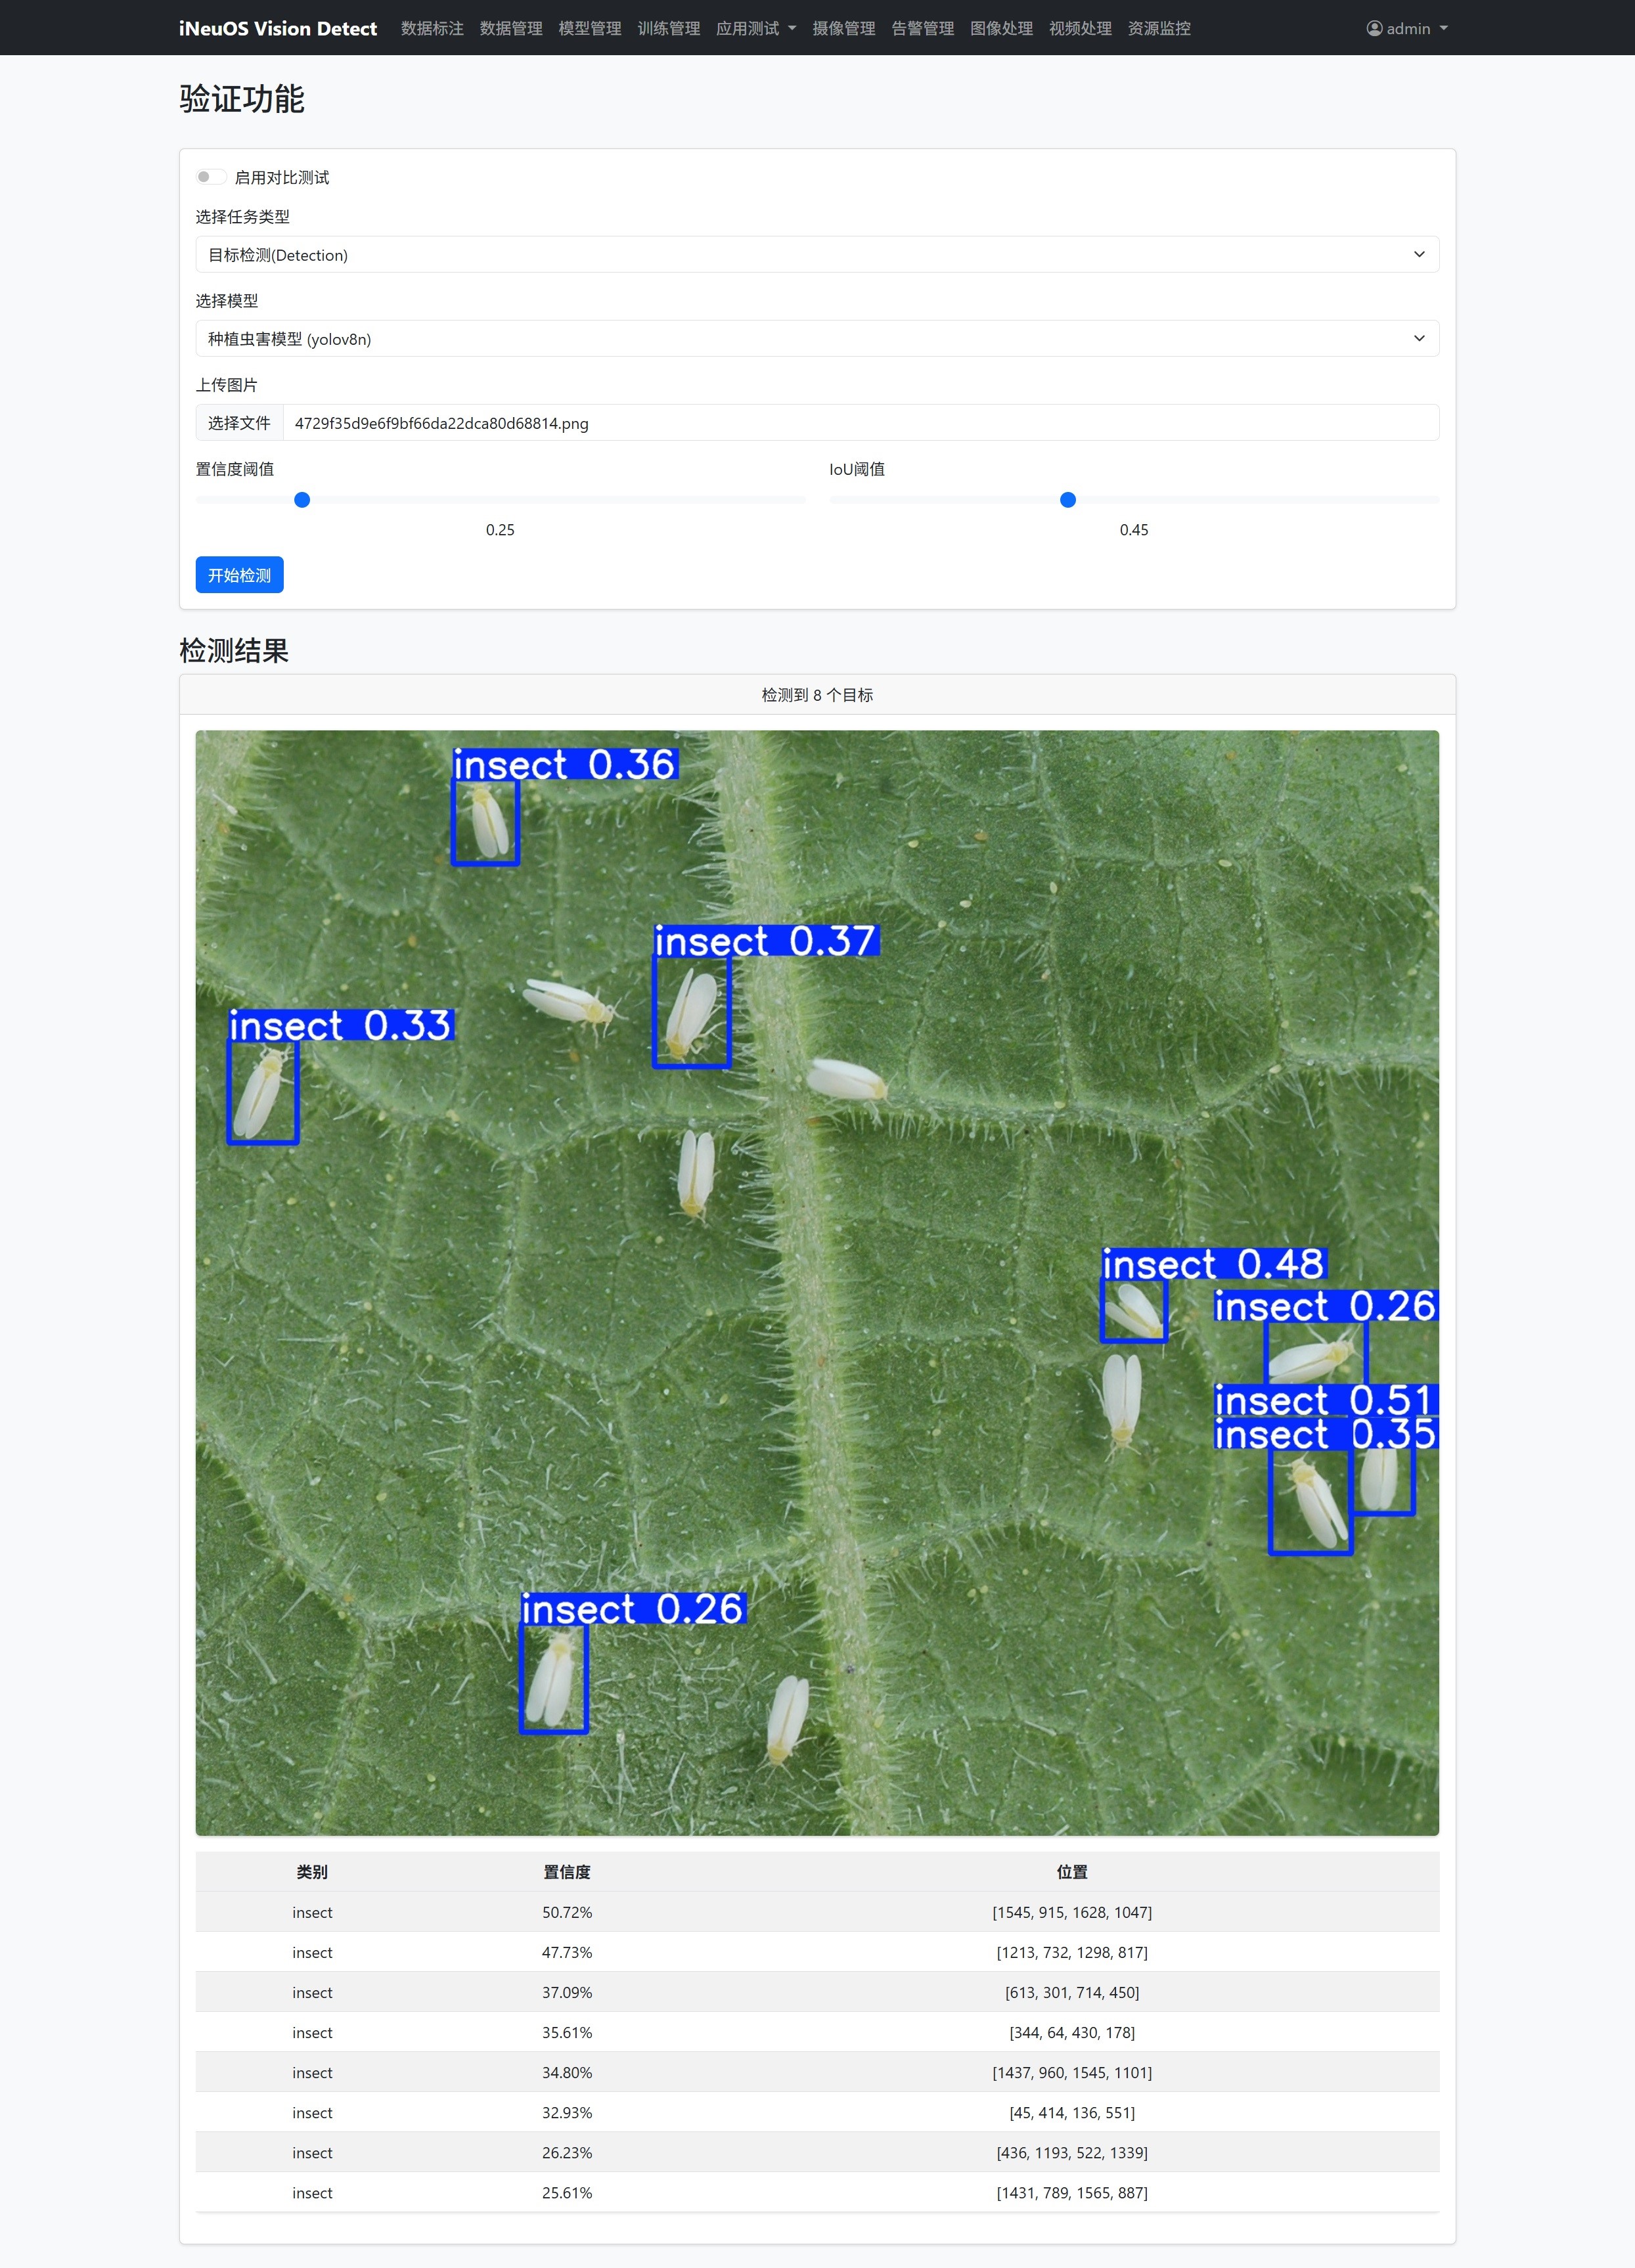
Task: Click the 置信度阈值 slider handle
Action: [302, 500]
